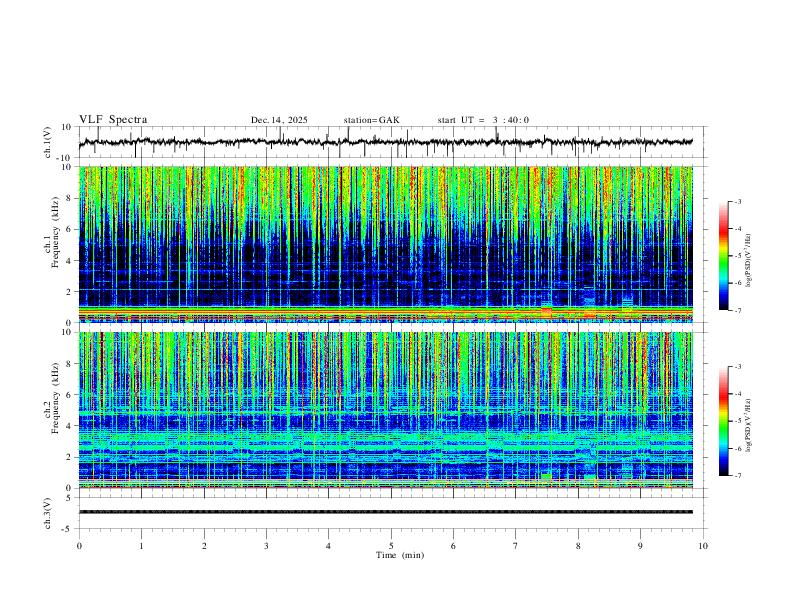Click the "-3" label on ch.1 colorbar
The image size is (792, 612).
[737, 201]
